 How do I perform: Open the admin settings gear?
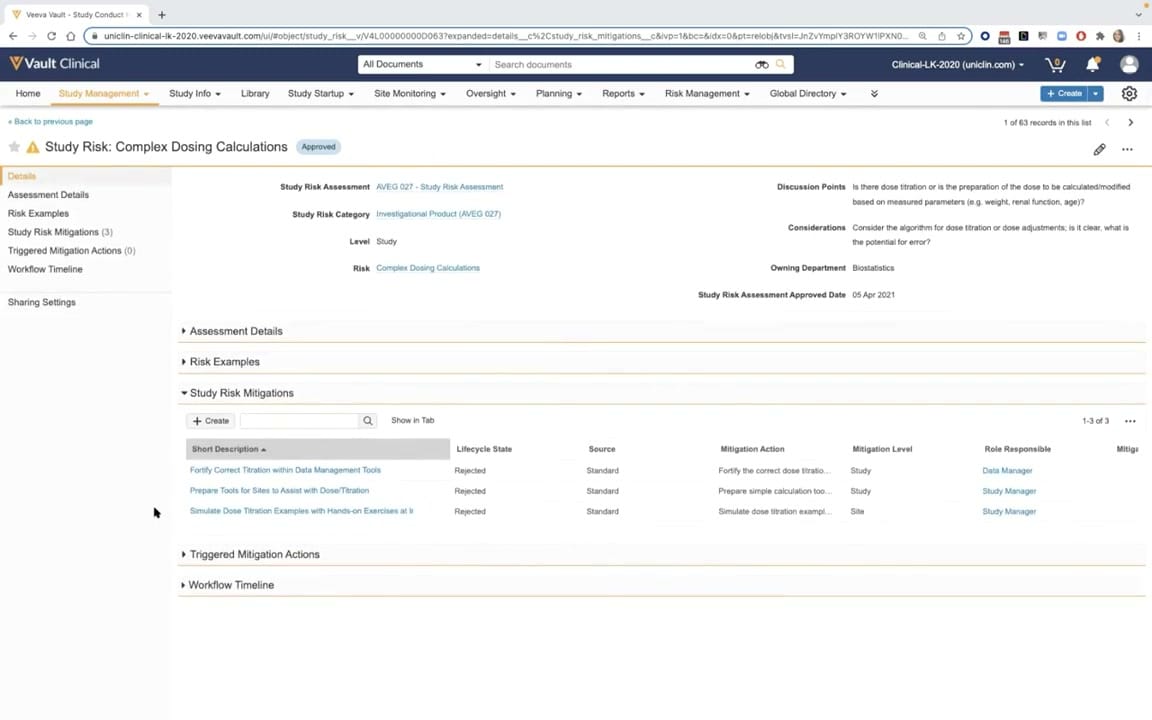(x=1129, y=94)
